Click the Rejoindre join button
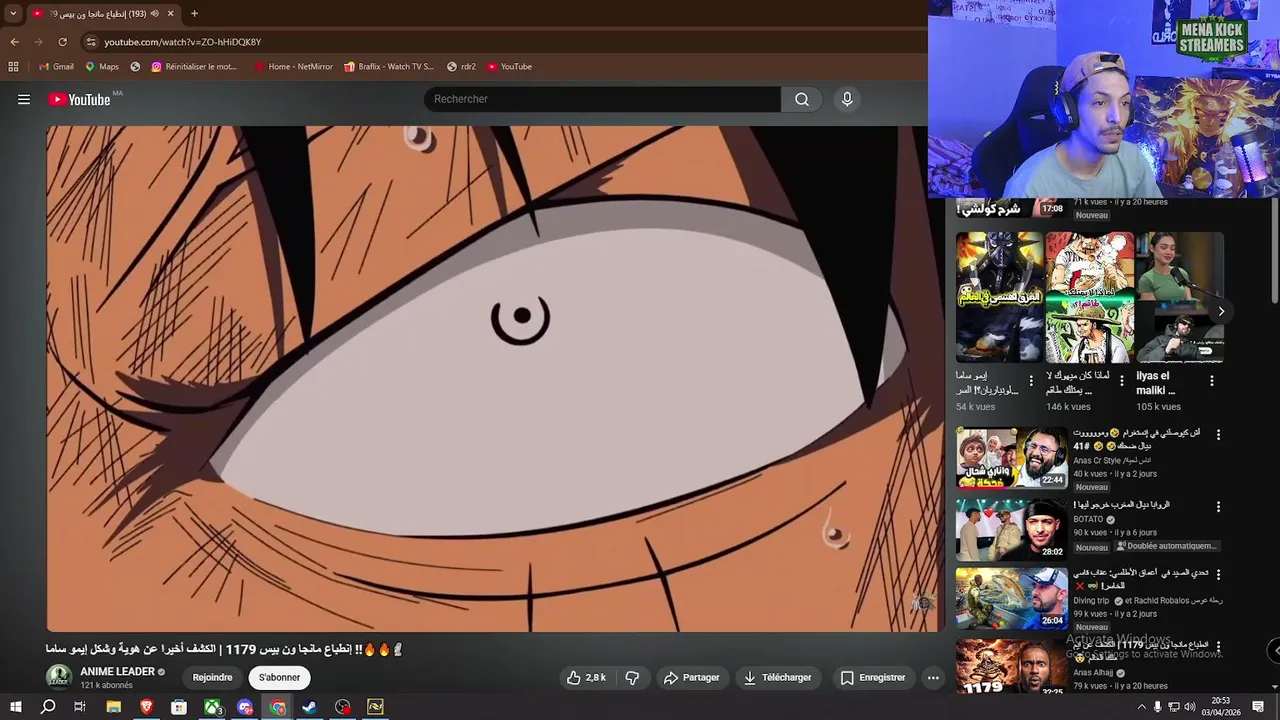Image resolution: width=1280 pixels, height=720 pixels. pos(212,677)
